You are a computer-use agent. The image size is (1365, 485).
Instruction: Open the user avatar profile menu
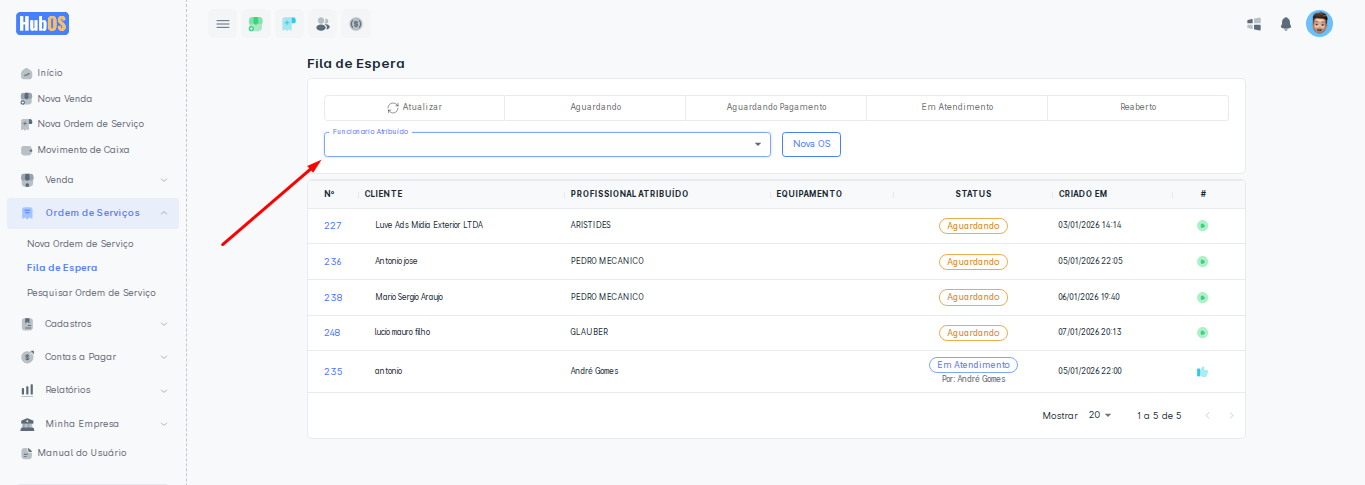[1319, 24]
